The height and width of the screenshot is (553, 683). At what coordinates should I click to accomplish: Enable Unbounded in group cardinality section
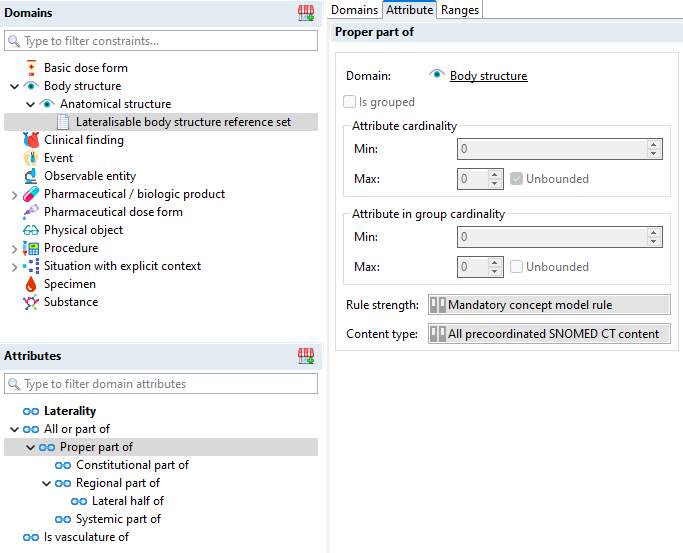[x=516, y=267]
